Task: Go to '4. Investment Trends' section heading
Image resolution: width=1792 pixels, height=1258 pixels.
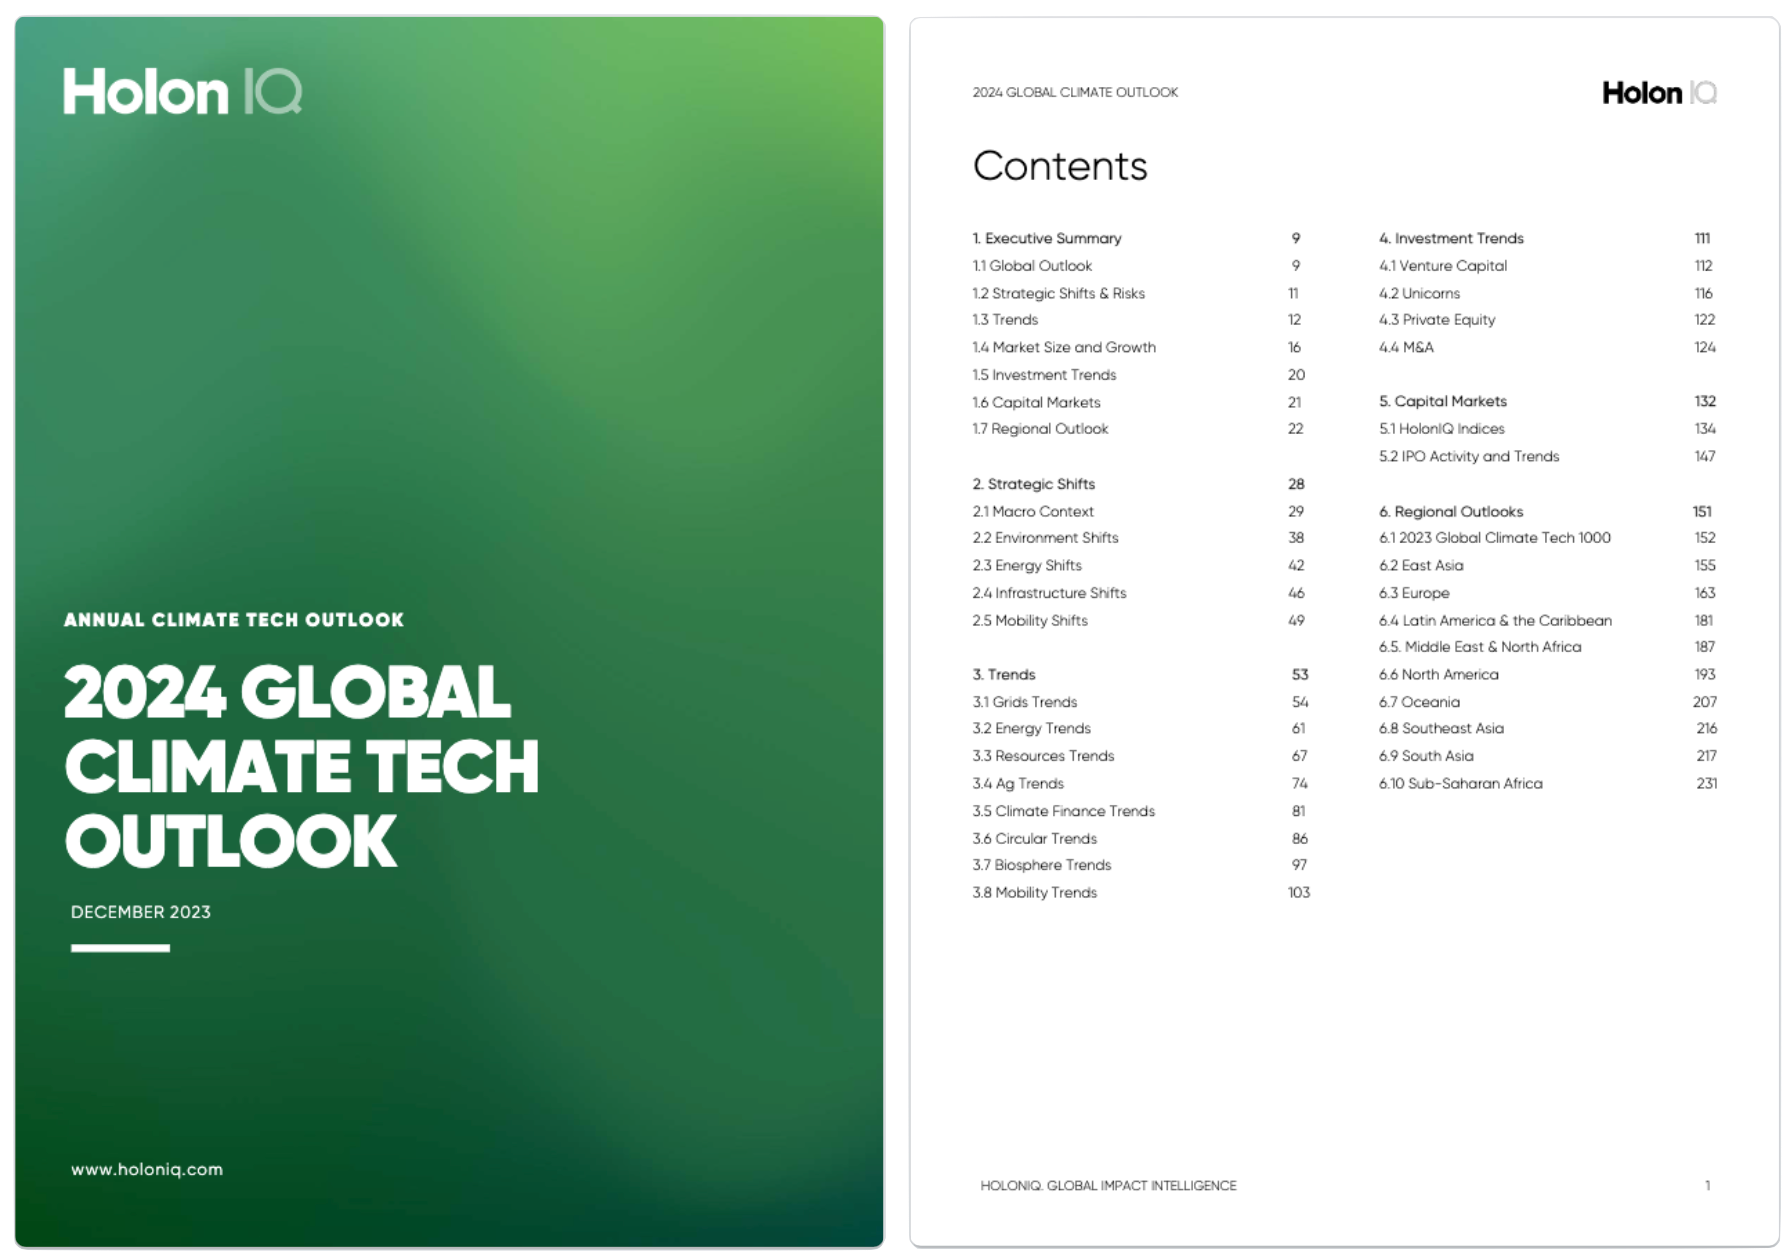Action: pos(1451,238)
